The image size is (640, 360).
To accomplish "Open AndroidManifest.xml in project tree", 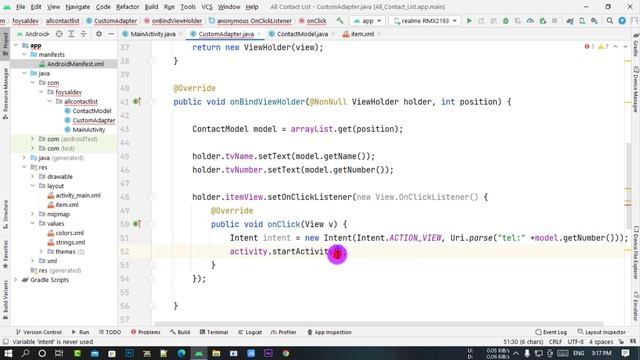I will [75, 64].
